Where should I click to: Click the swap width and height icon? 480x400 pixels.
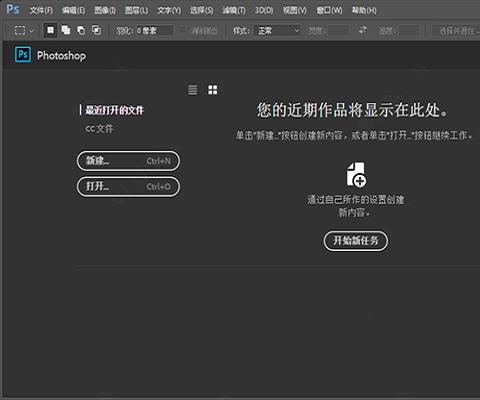[363, 31]
